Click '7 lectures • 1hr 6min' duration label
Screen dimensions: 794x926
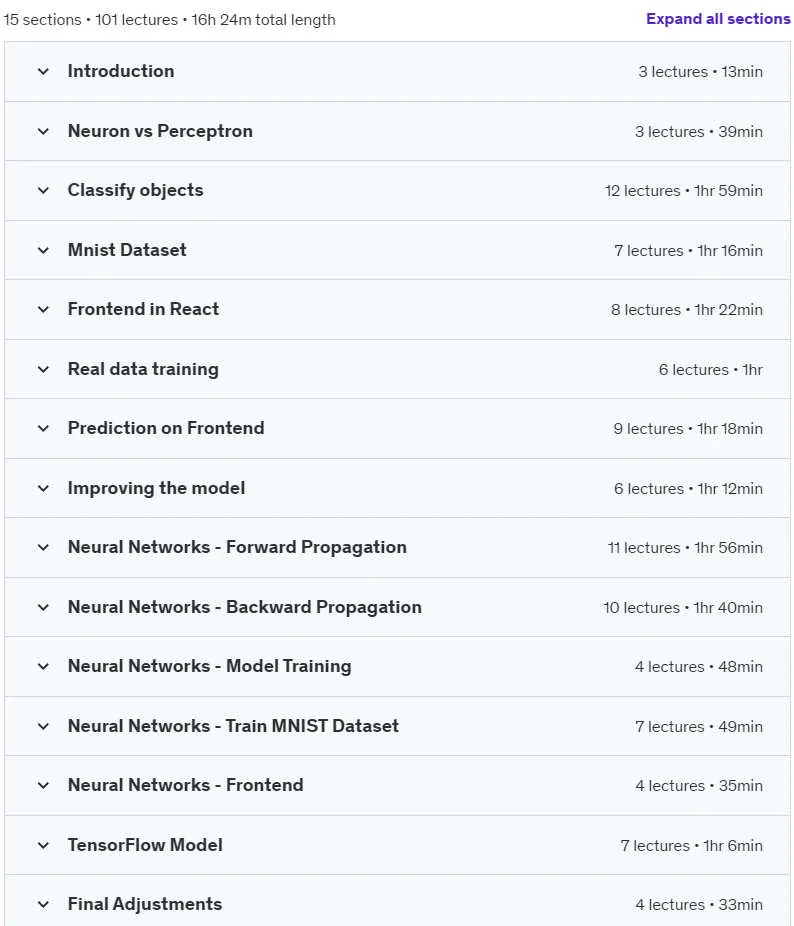(691, 846)
